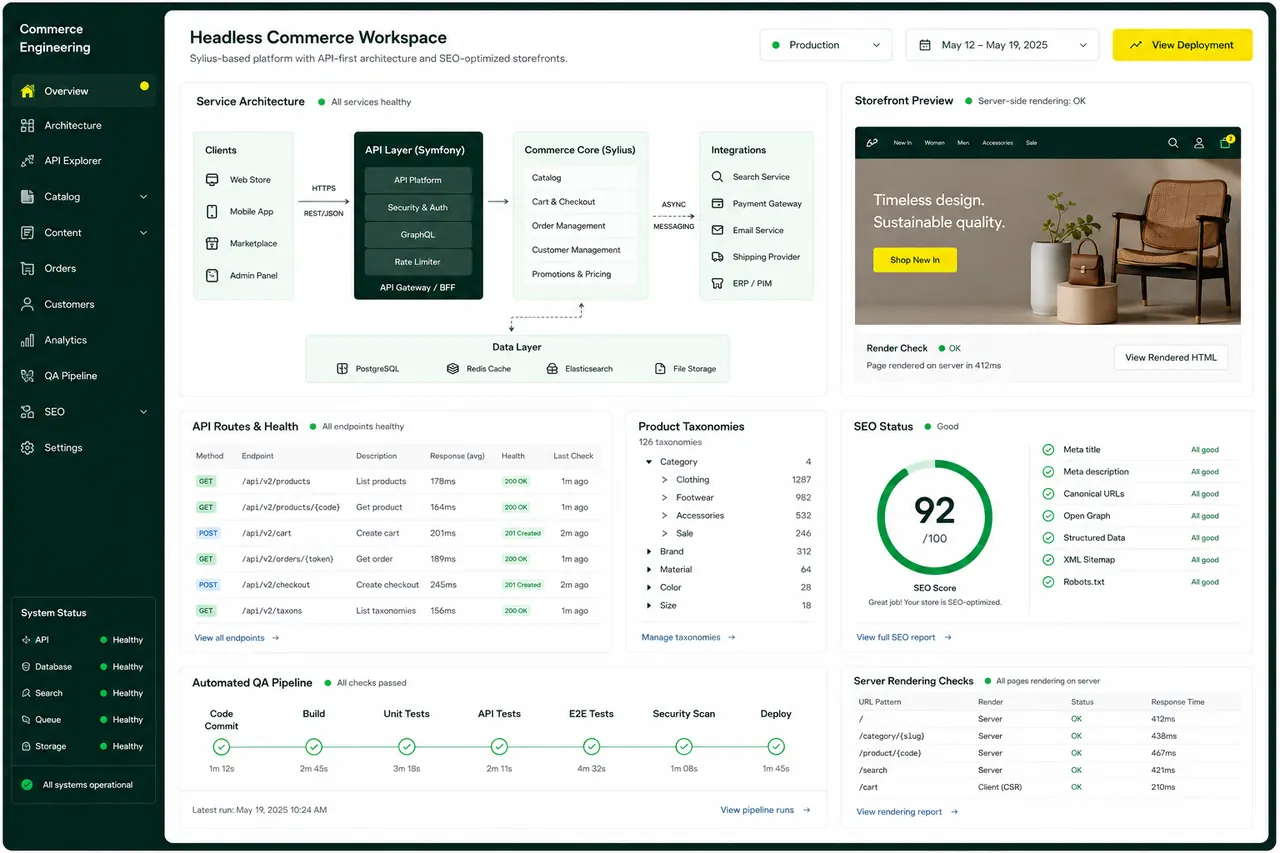This screenshot has width=1280, height=853.
Task: Click the Email Service envelope icon
Action: coord(717,230)
